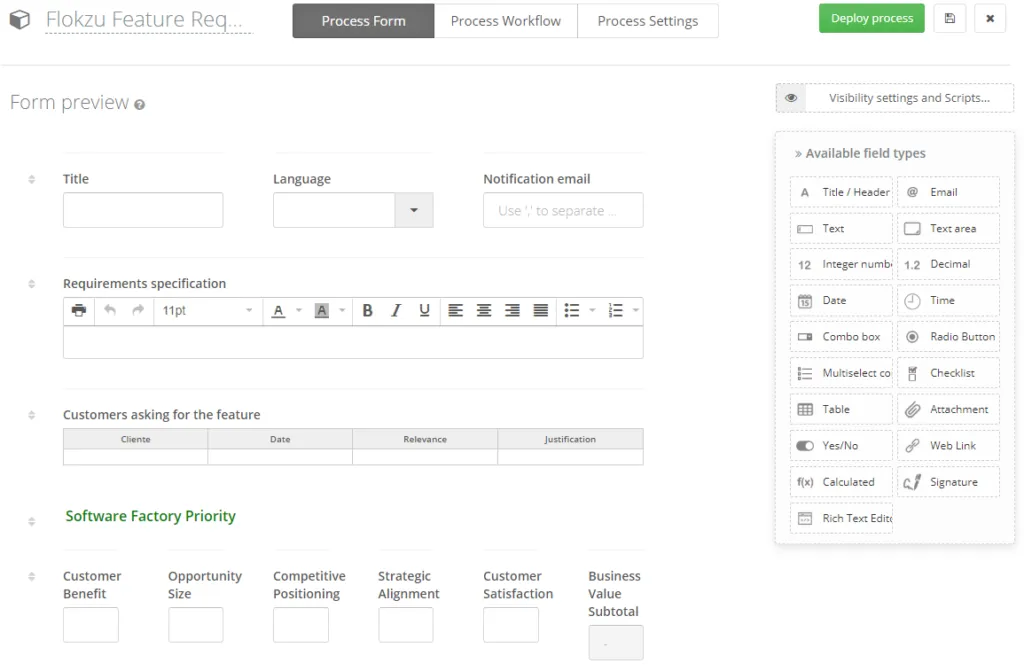
Task: Open the Language dropdown arrow
Action: [413, 210]
